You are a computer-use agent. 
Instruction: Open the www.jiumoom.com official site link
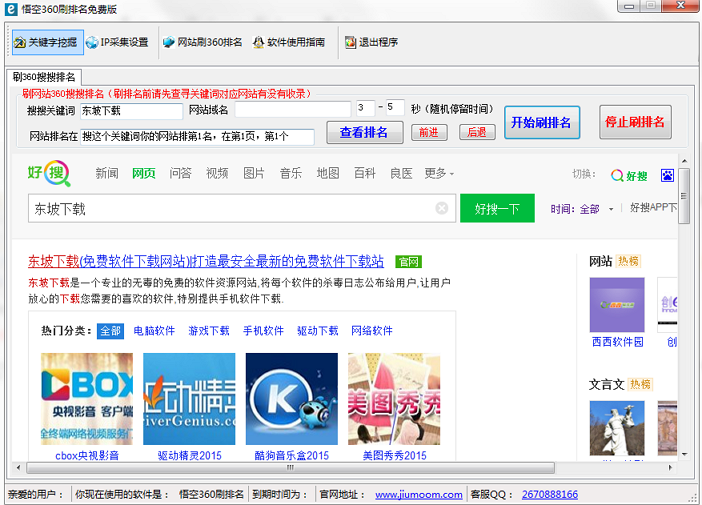419,495
